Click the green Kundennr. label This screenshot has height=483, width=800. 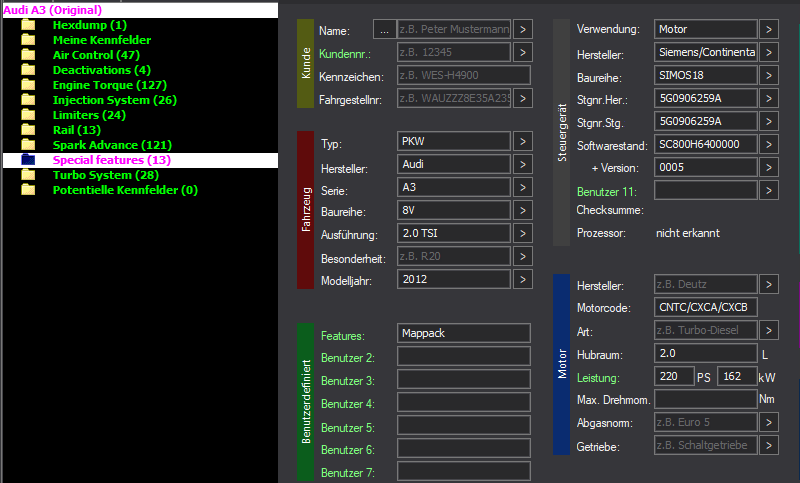[x=344, y=54]
